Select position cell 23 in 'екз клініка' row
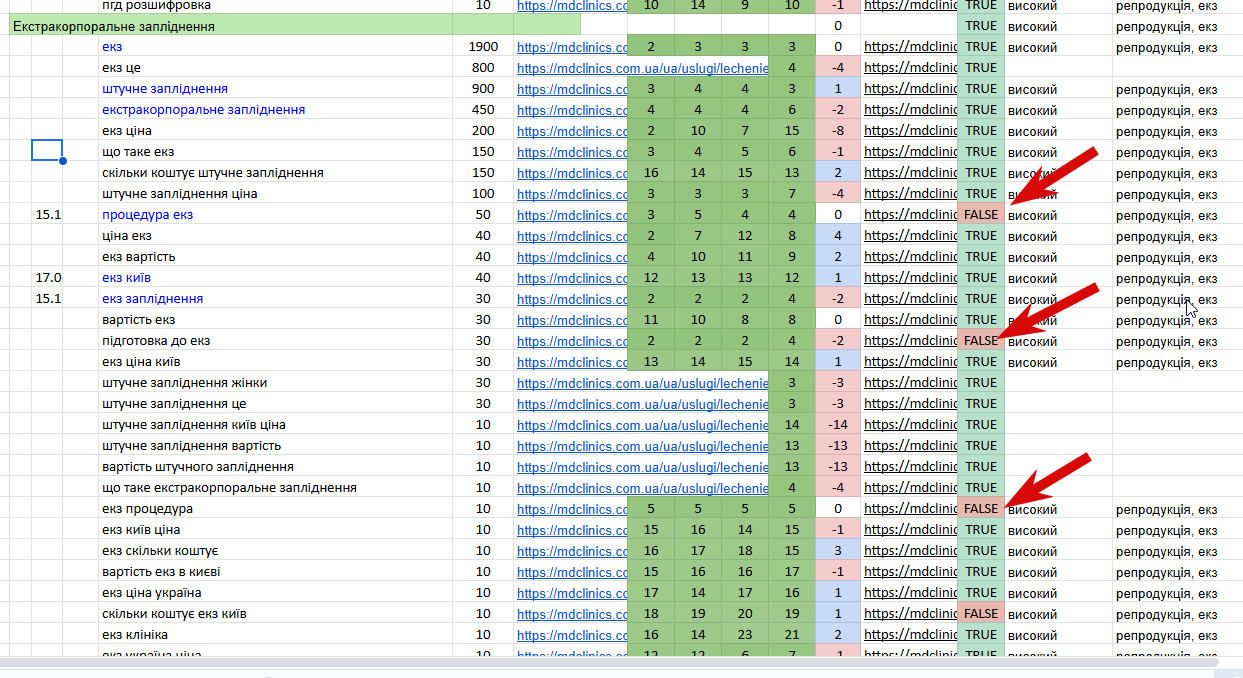 [745, 635]
